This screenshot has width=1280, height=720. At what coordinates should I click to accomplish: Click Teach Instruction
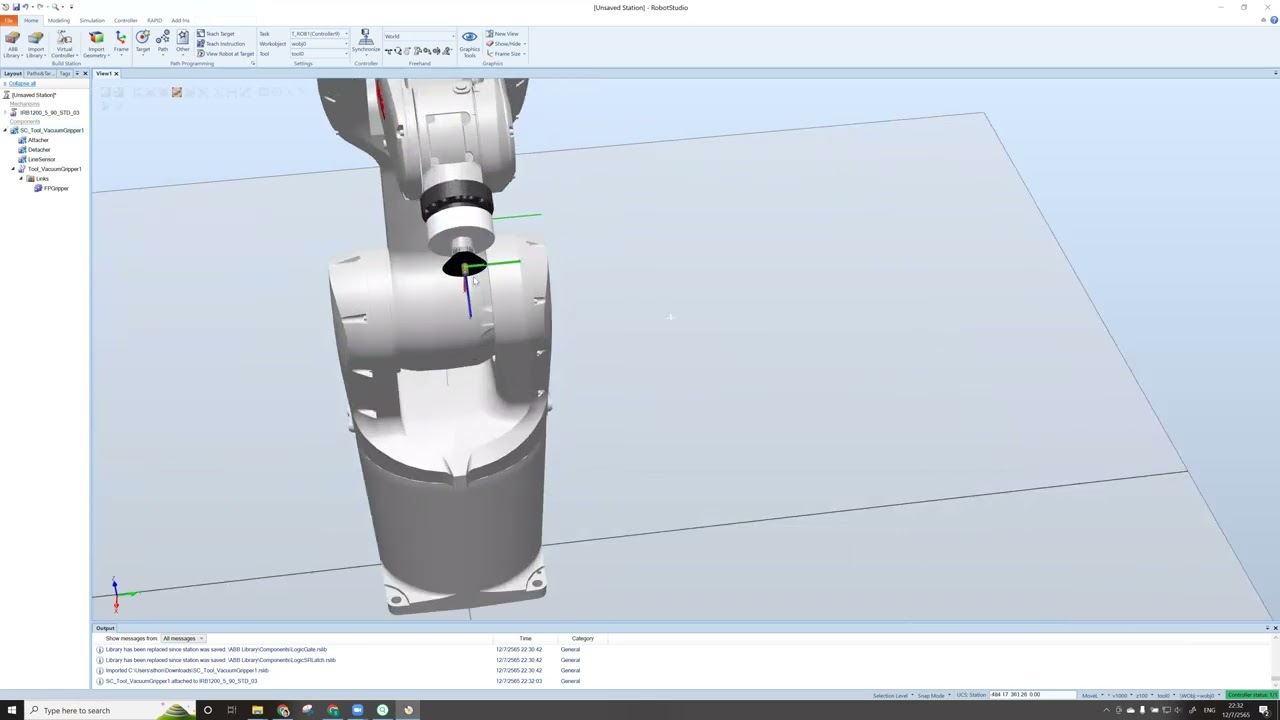[221, 44]
